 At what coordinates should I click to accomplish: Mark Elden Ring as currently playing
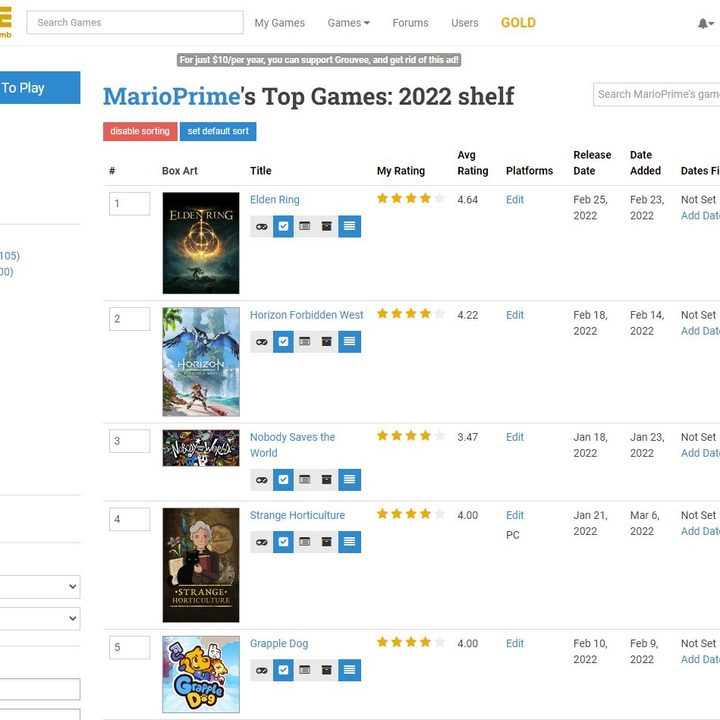261,226
